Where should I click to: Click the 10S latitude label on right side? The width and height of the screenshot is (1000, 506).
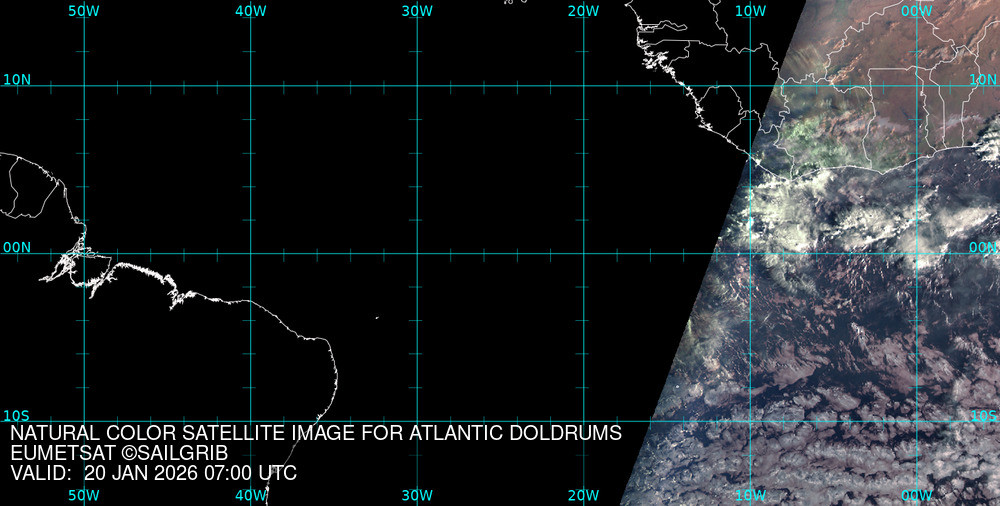click(983, 416)
